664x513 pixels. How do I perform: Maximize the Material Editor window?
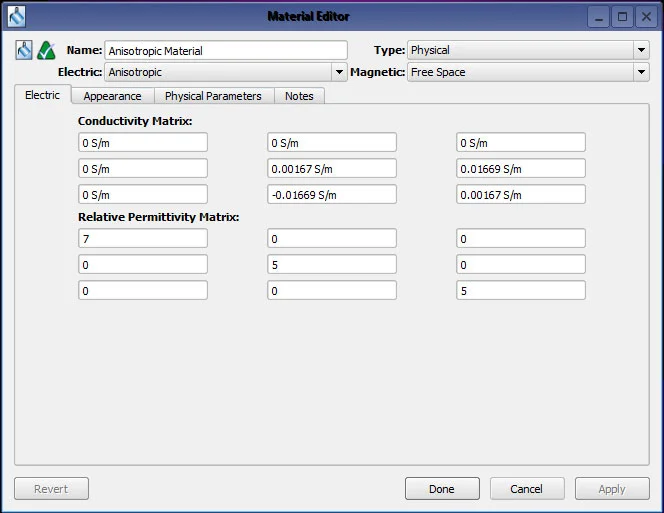(x=622, y=17)
